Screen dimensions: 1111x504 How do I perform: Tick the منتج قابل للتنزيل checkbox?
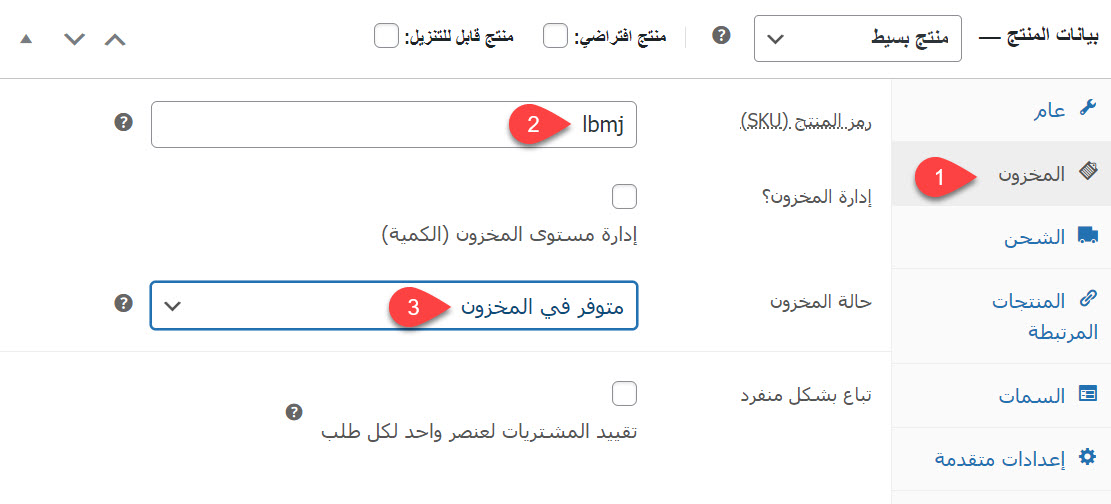click(x=386, y=37)
